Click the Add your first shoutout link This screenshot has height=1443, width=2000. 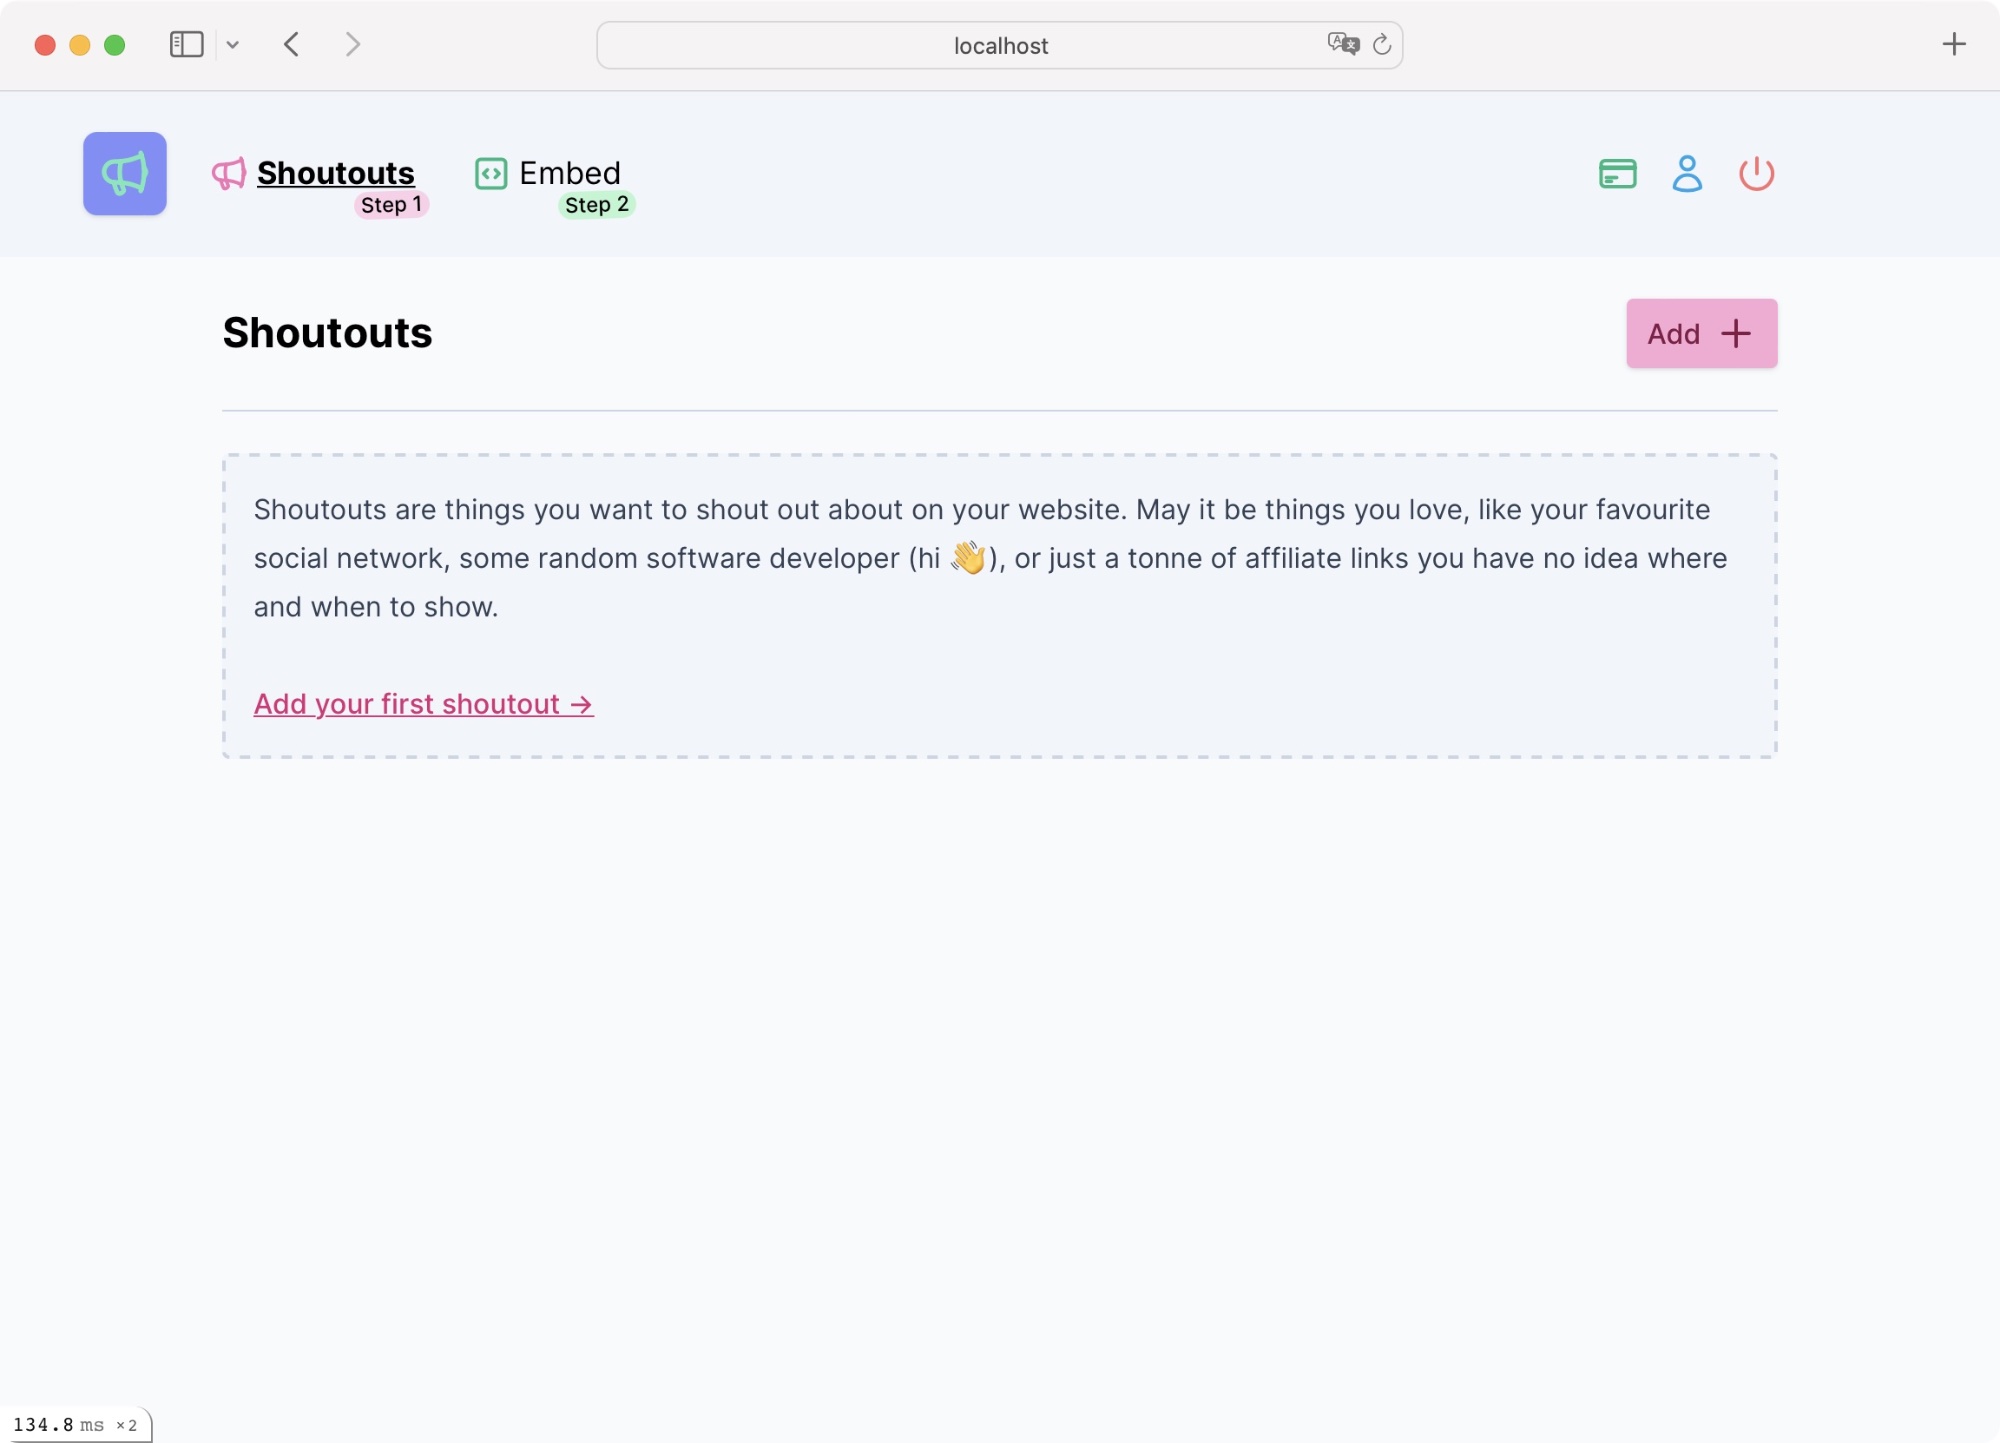[421, 704]
